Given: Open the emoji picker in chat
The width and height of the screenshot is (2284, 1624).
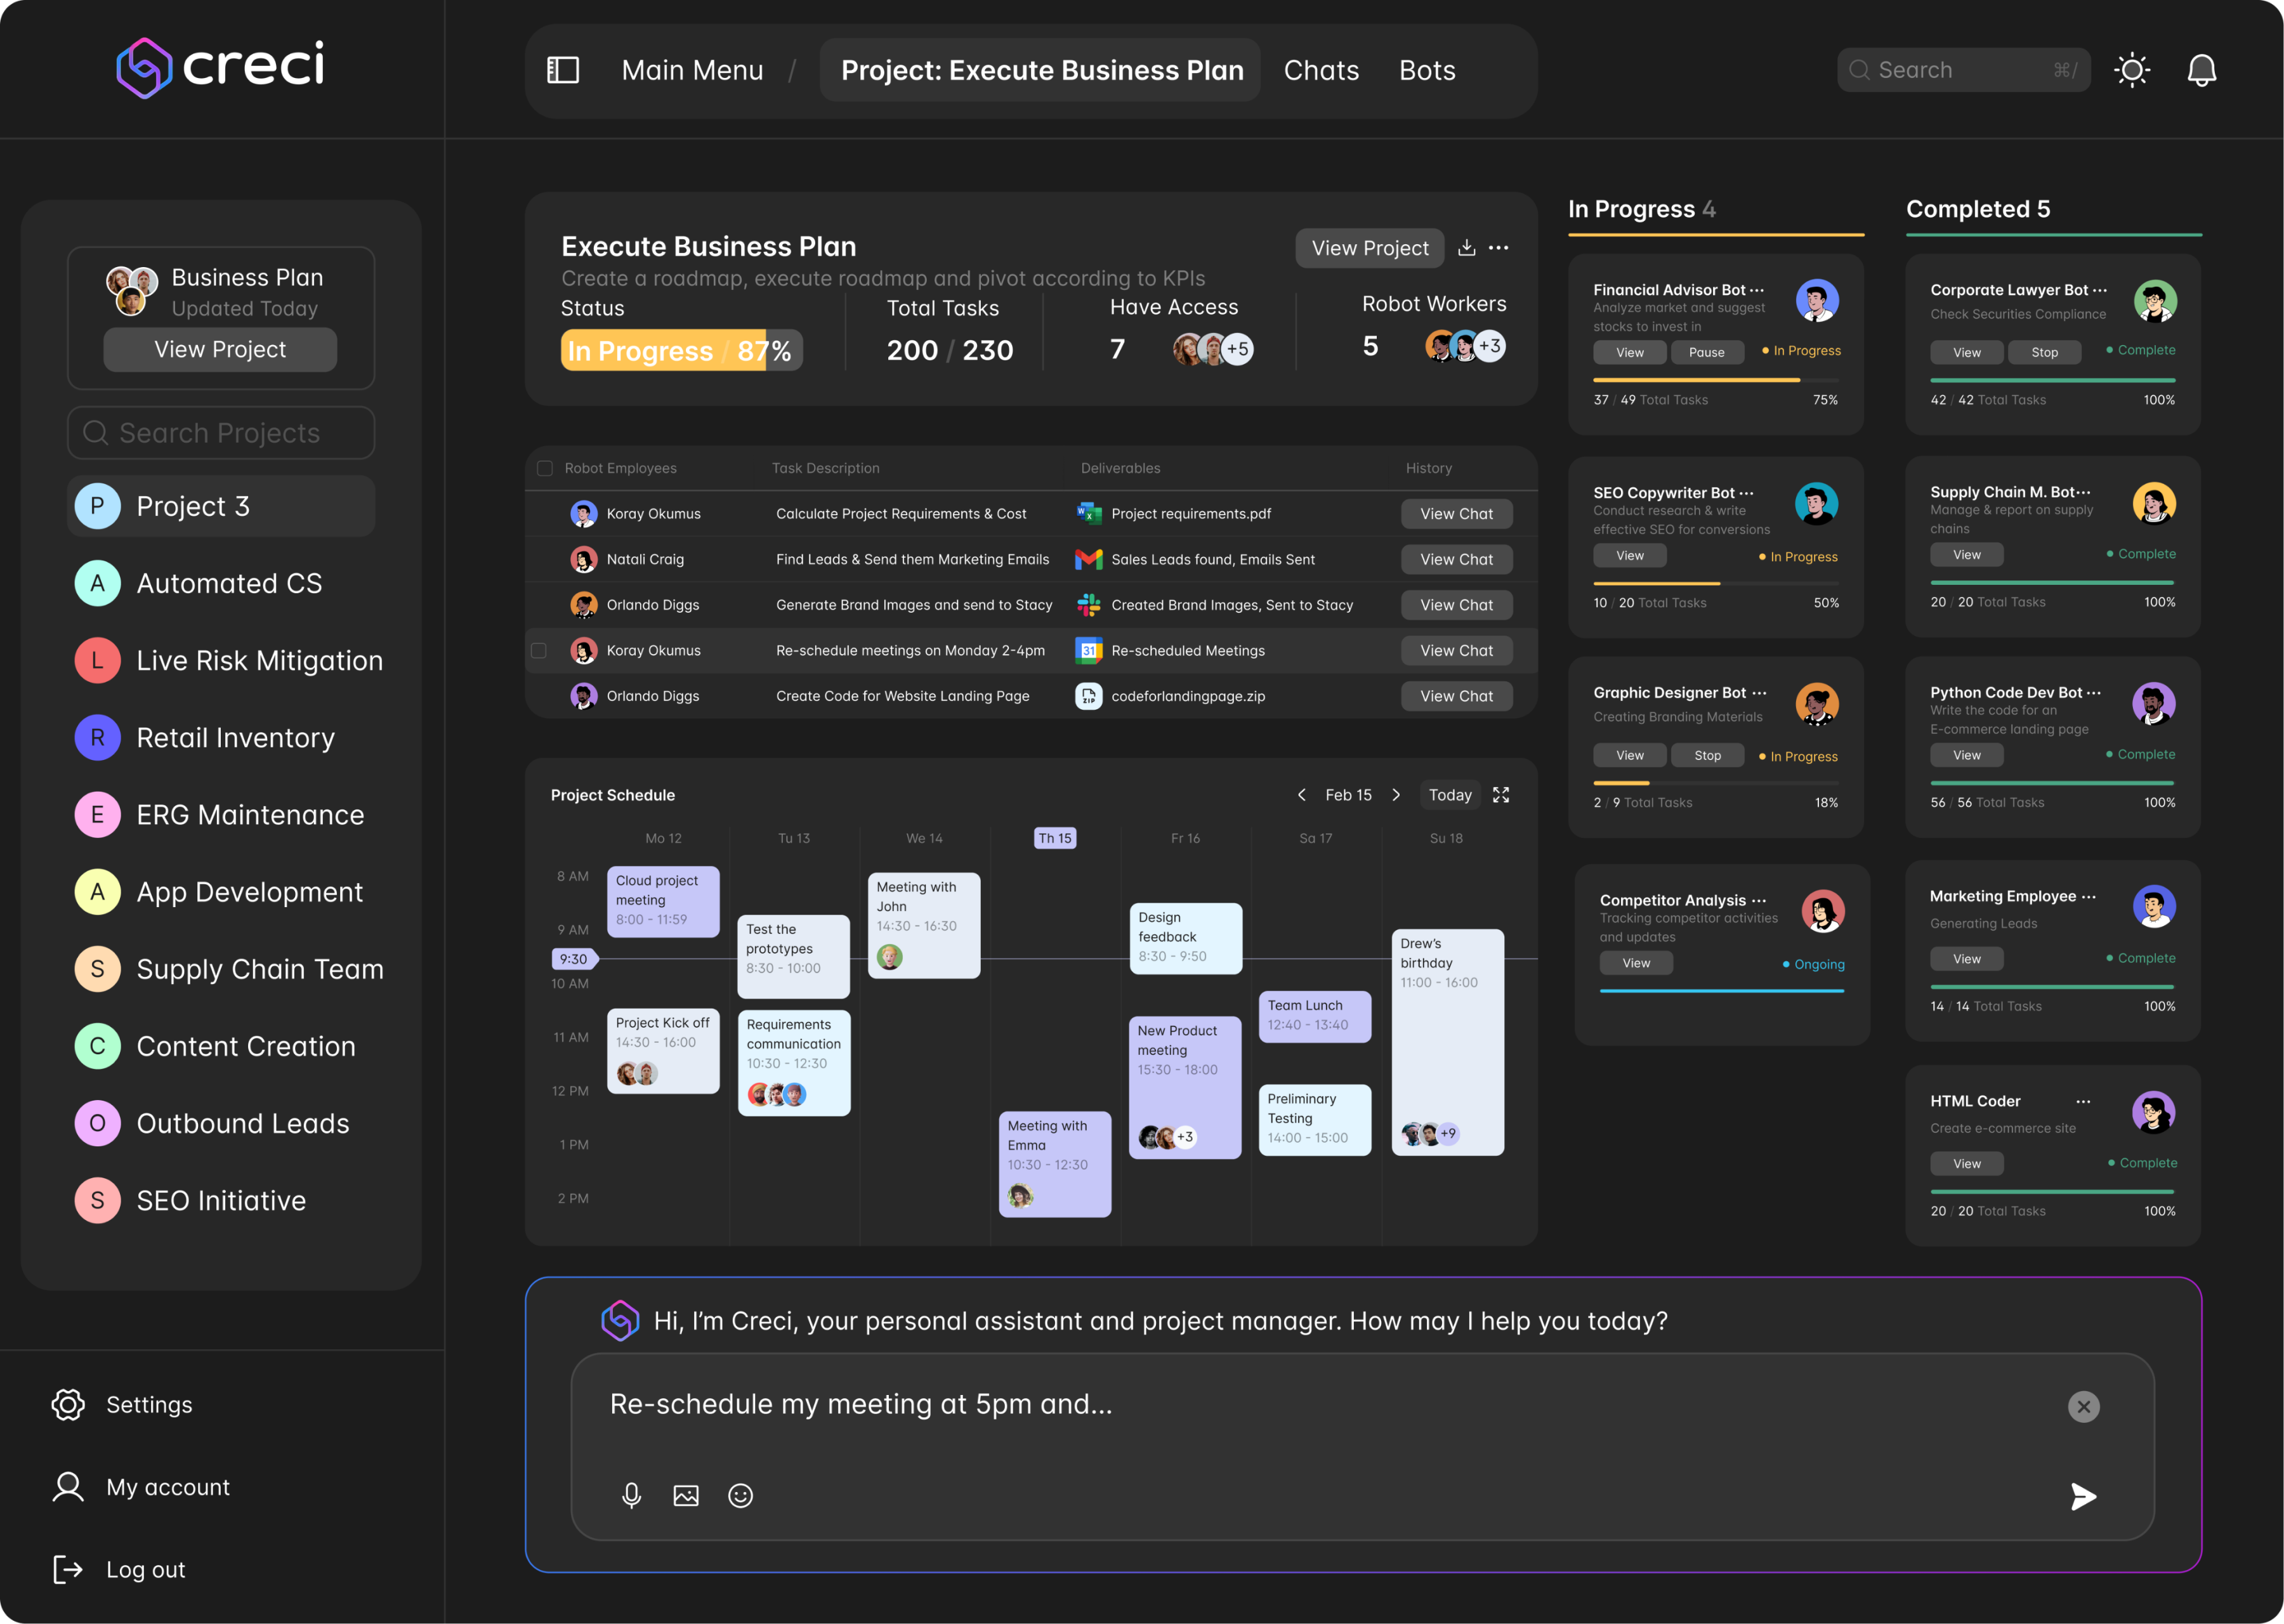Looking at the screenshot, I should click(x=740, y=1495).
